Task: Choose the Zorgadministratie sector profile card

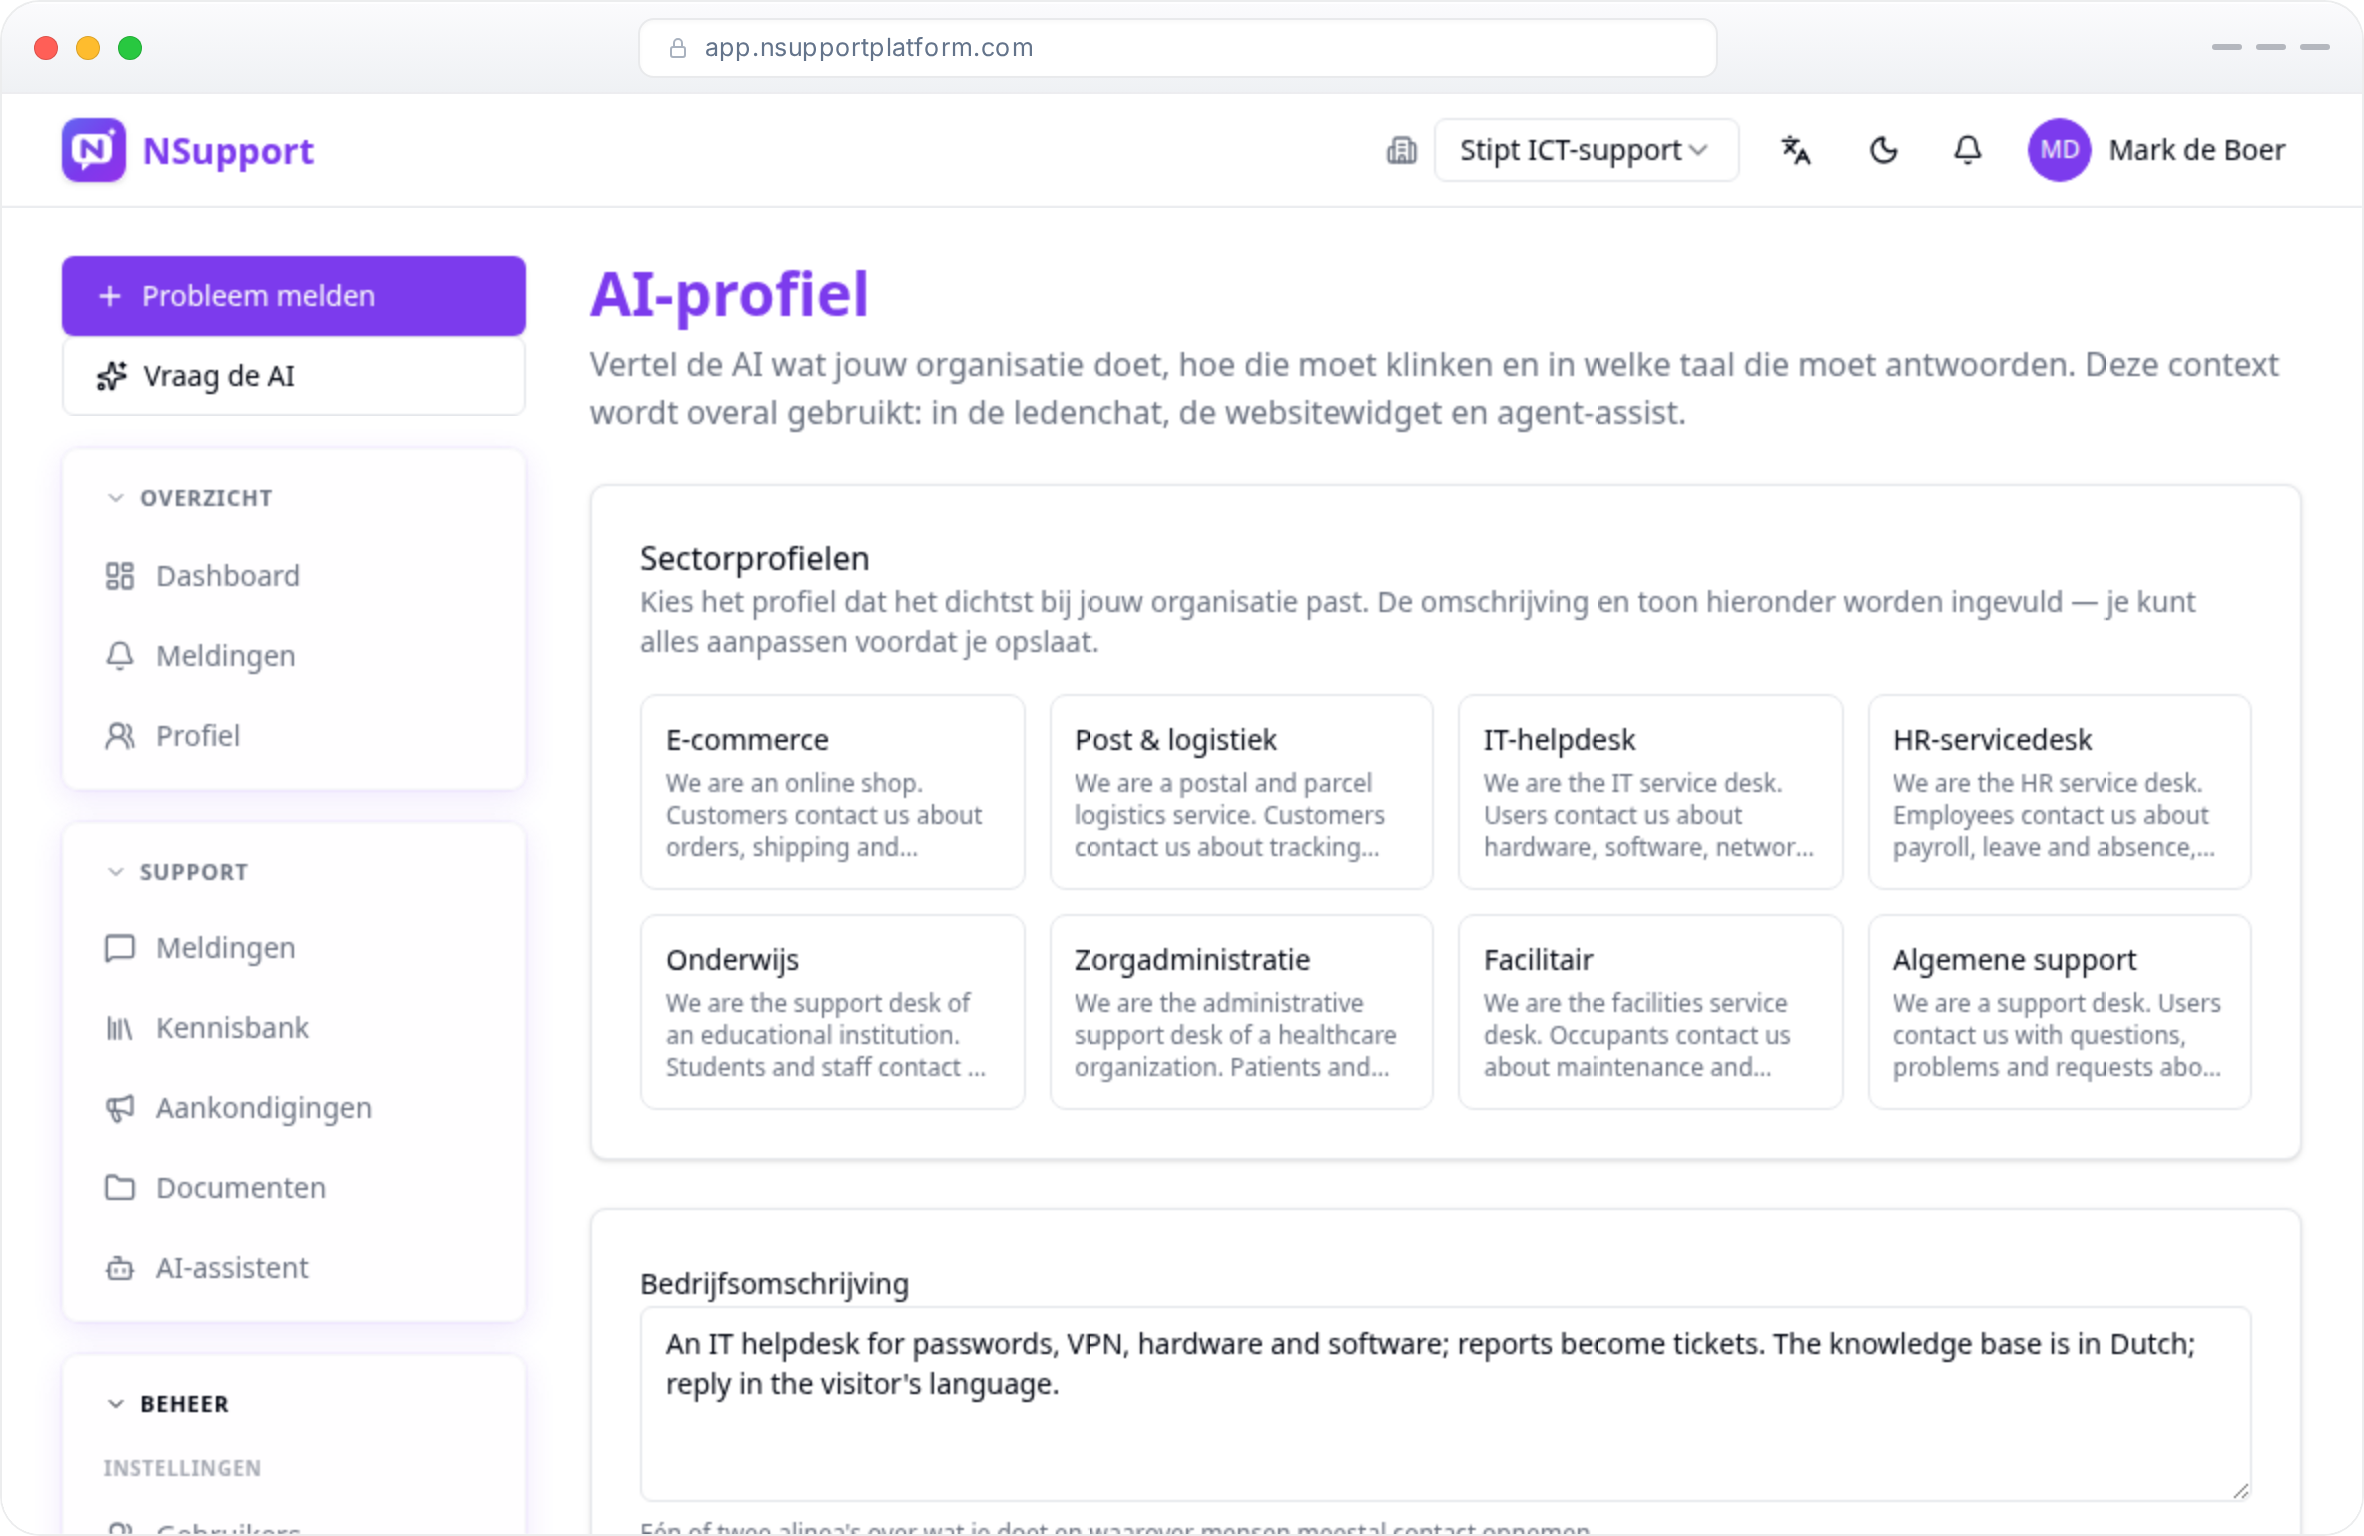Action: 1241,1012
